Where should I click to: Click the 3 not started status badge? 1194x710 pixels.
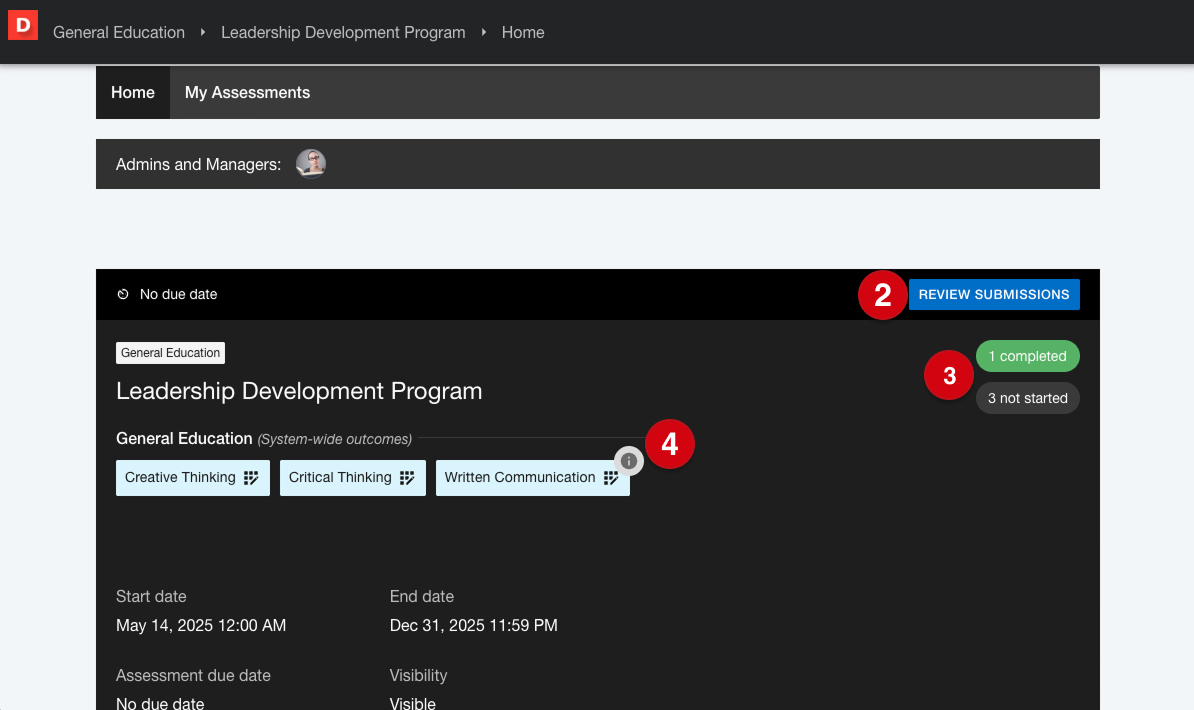coord(1027,398)
